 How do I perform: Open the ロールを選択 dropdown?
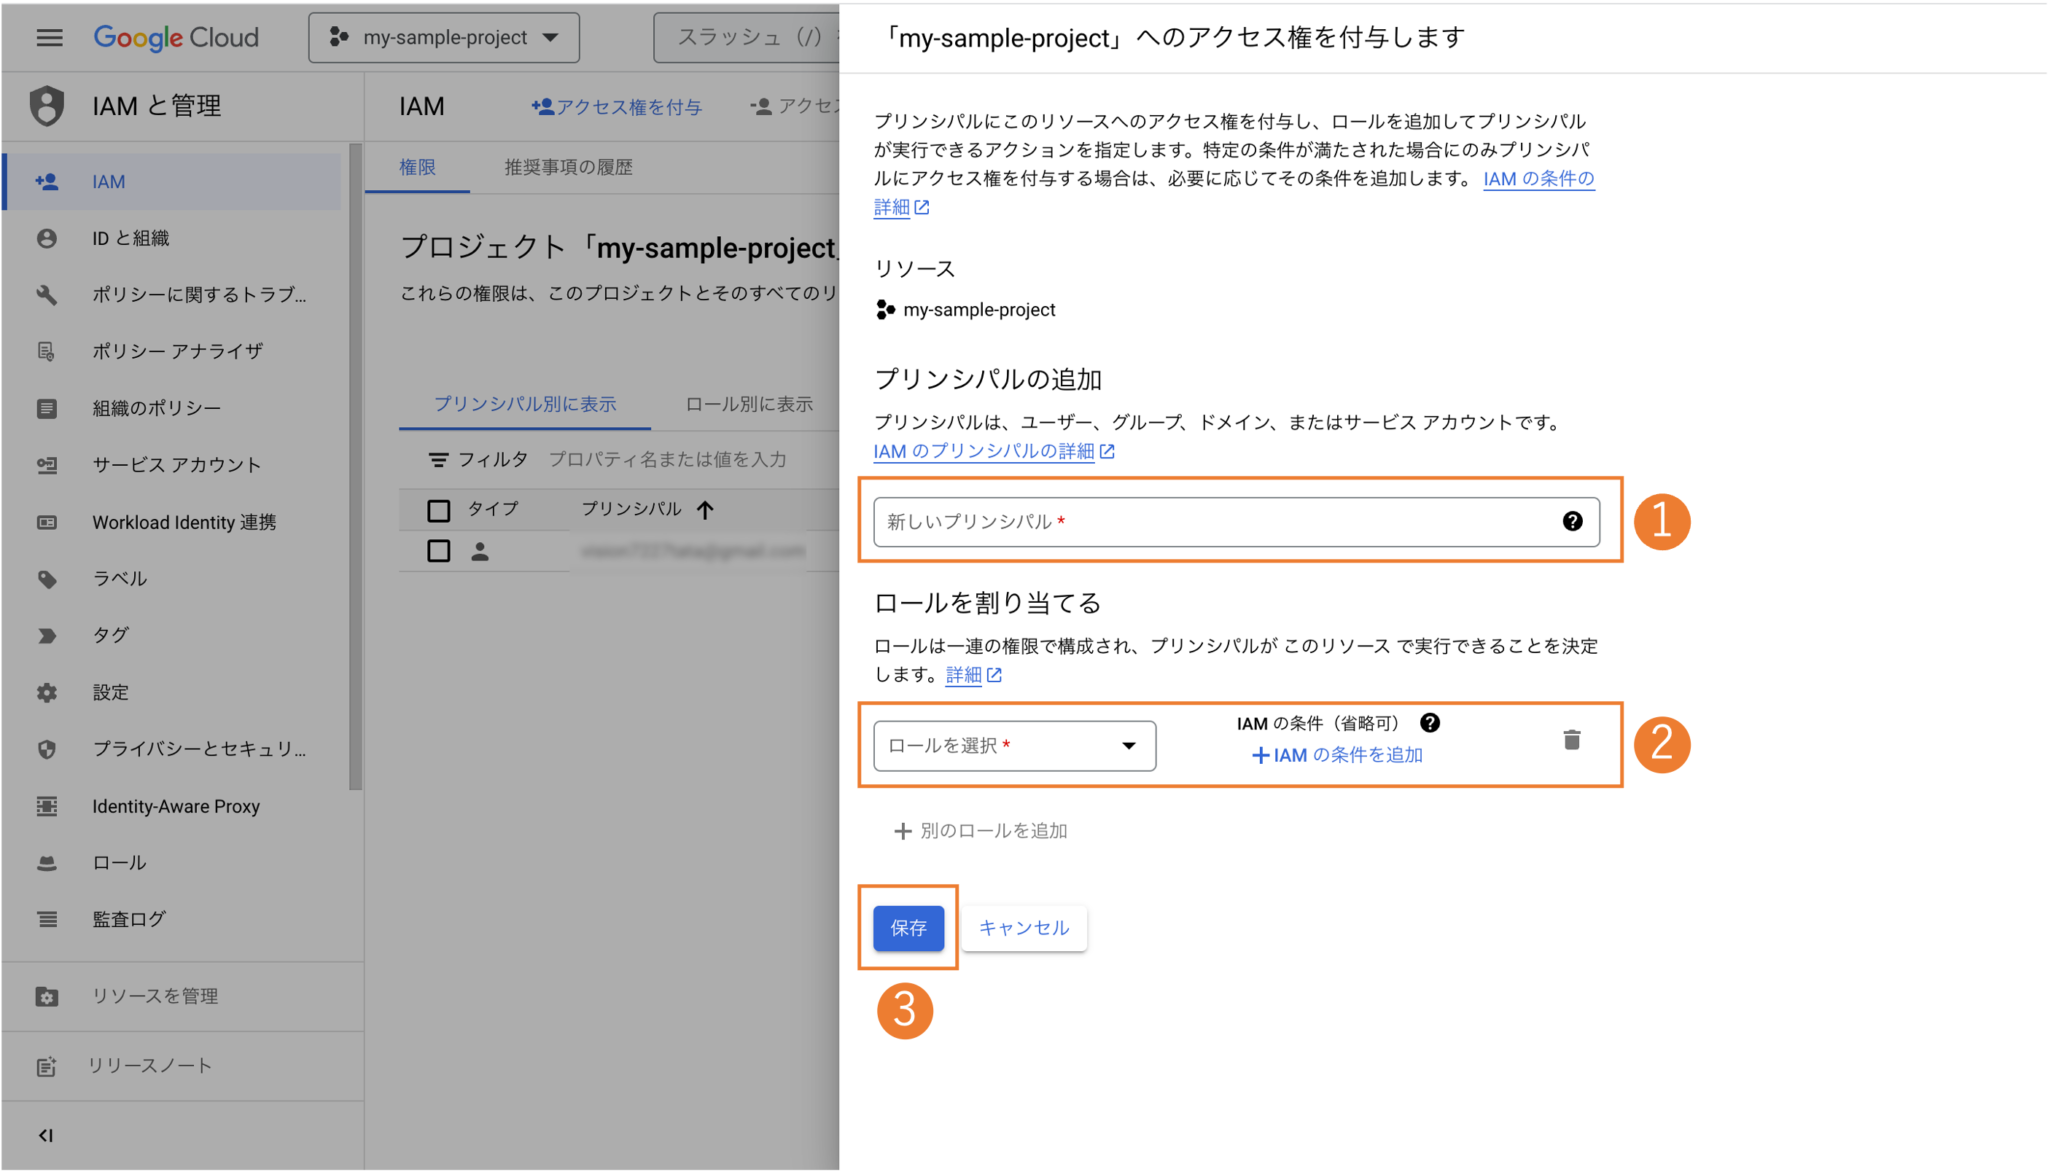1013,745
